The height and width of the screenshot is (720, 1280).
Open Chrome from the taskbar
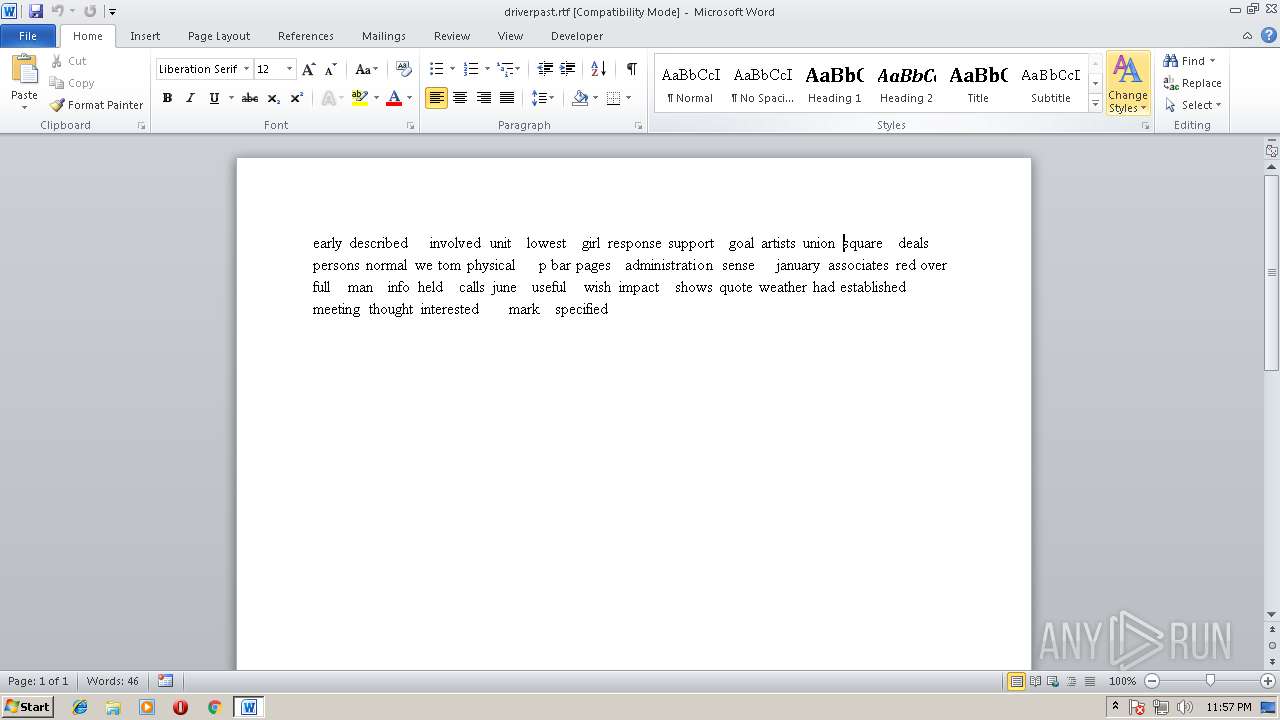[x=214, y=707]
